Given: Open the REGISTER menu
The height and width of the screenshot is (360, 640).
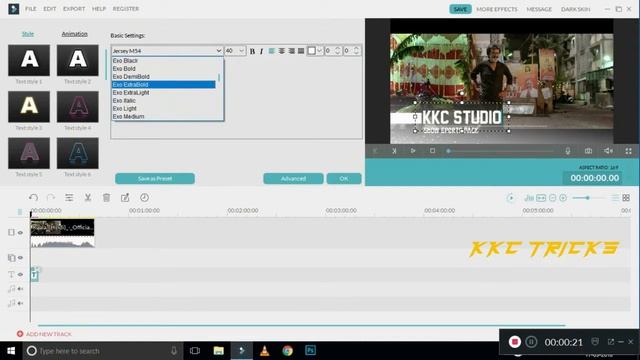Looking at the screenshot, I should 126,9.
